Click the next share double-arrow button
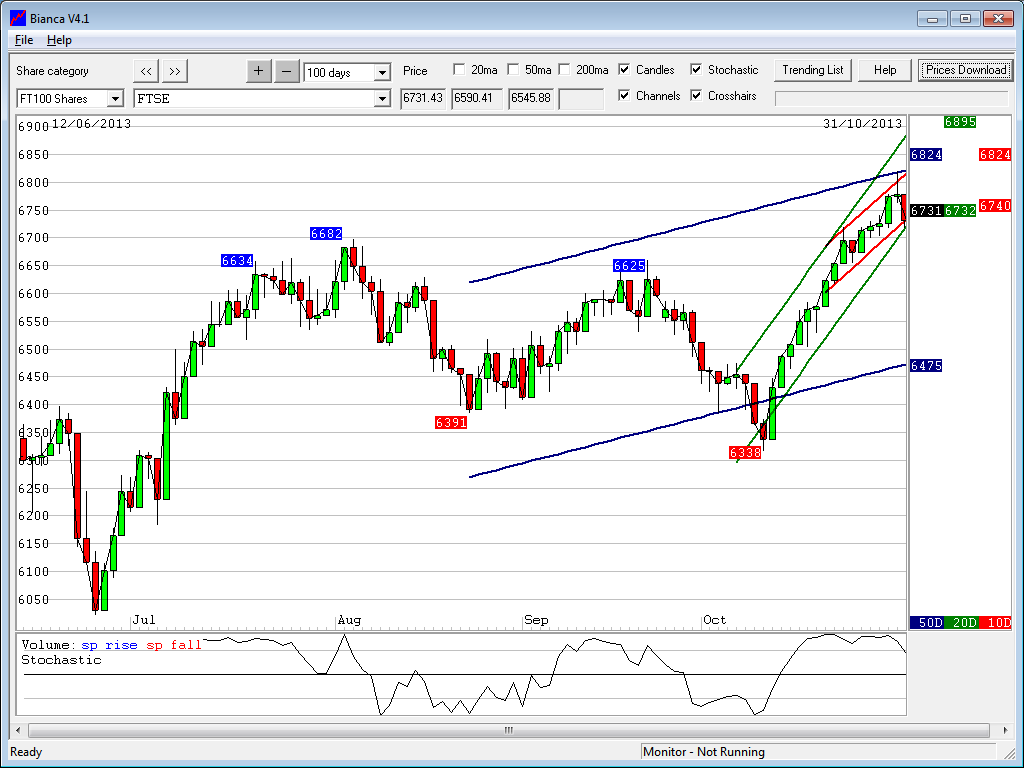 tap(175, 71)
